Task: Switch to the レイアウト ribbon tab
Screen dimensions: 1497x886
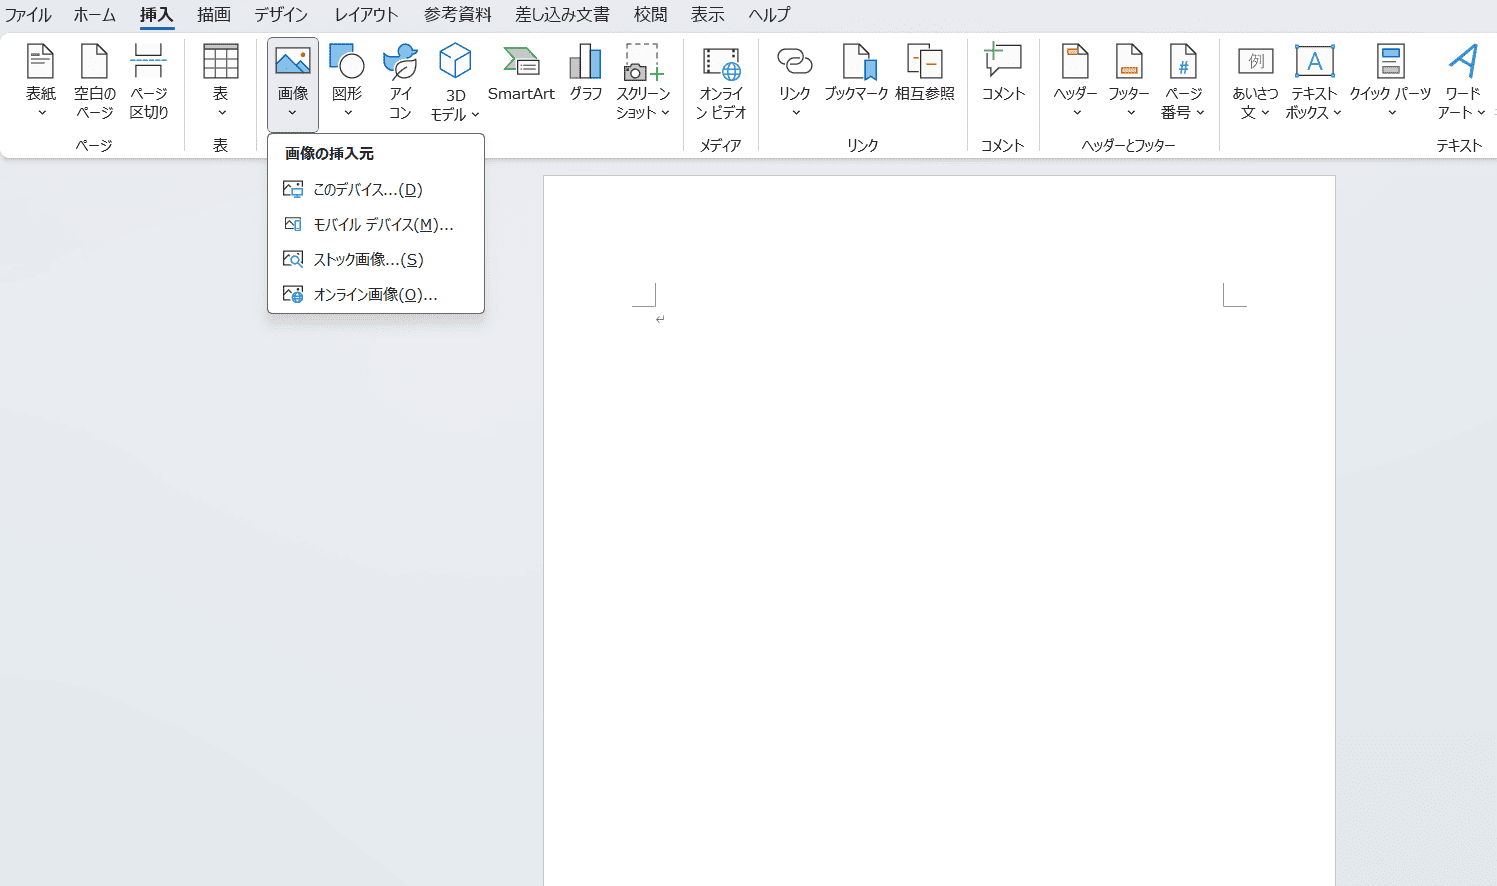Action: [366, 15]
